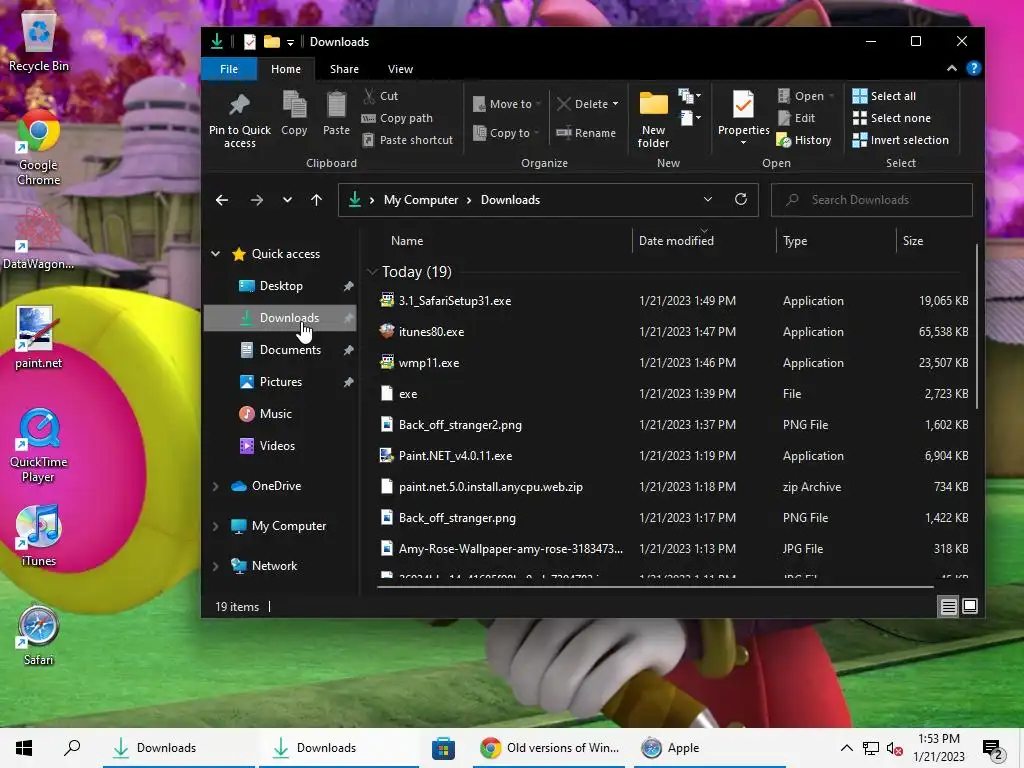Open the Delete dropdown arrow
The height and width of the screenshot is (768, 1024).
click(615, 104)
